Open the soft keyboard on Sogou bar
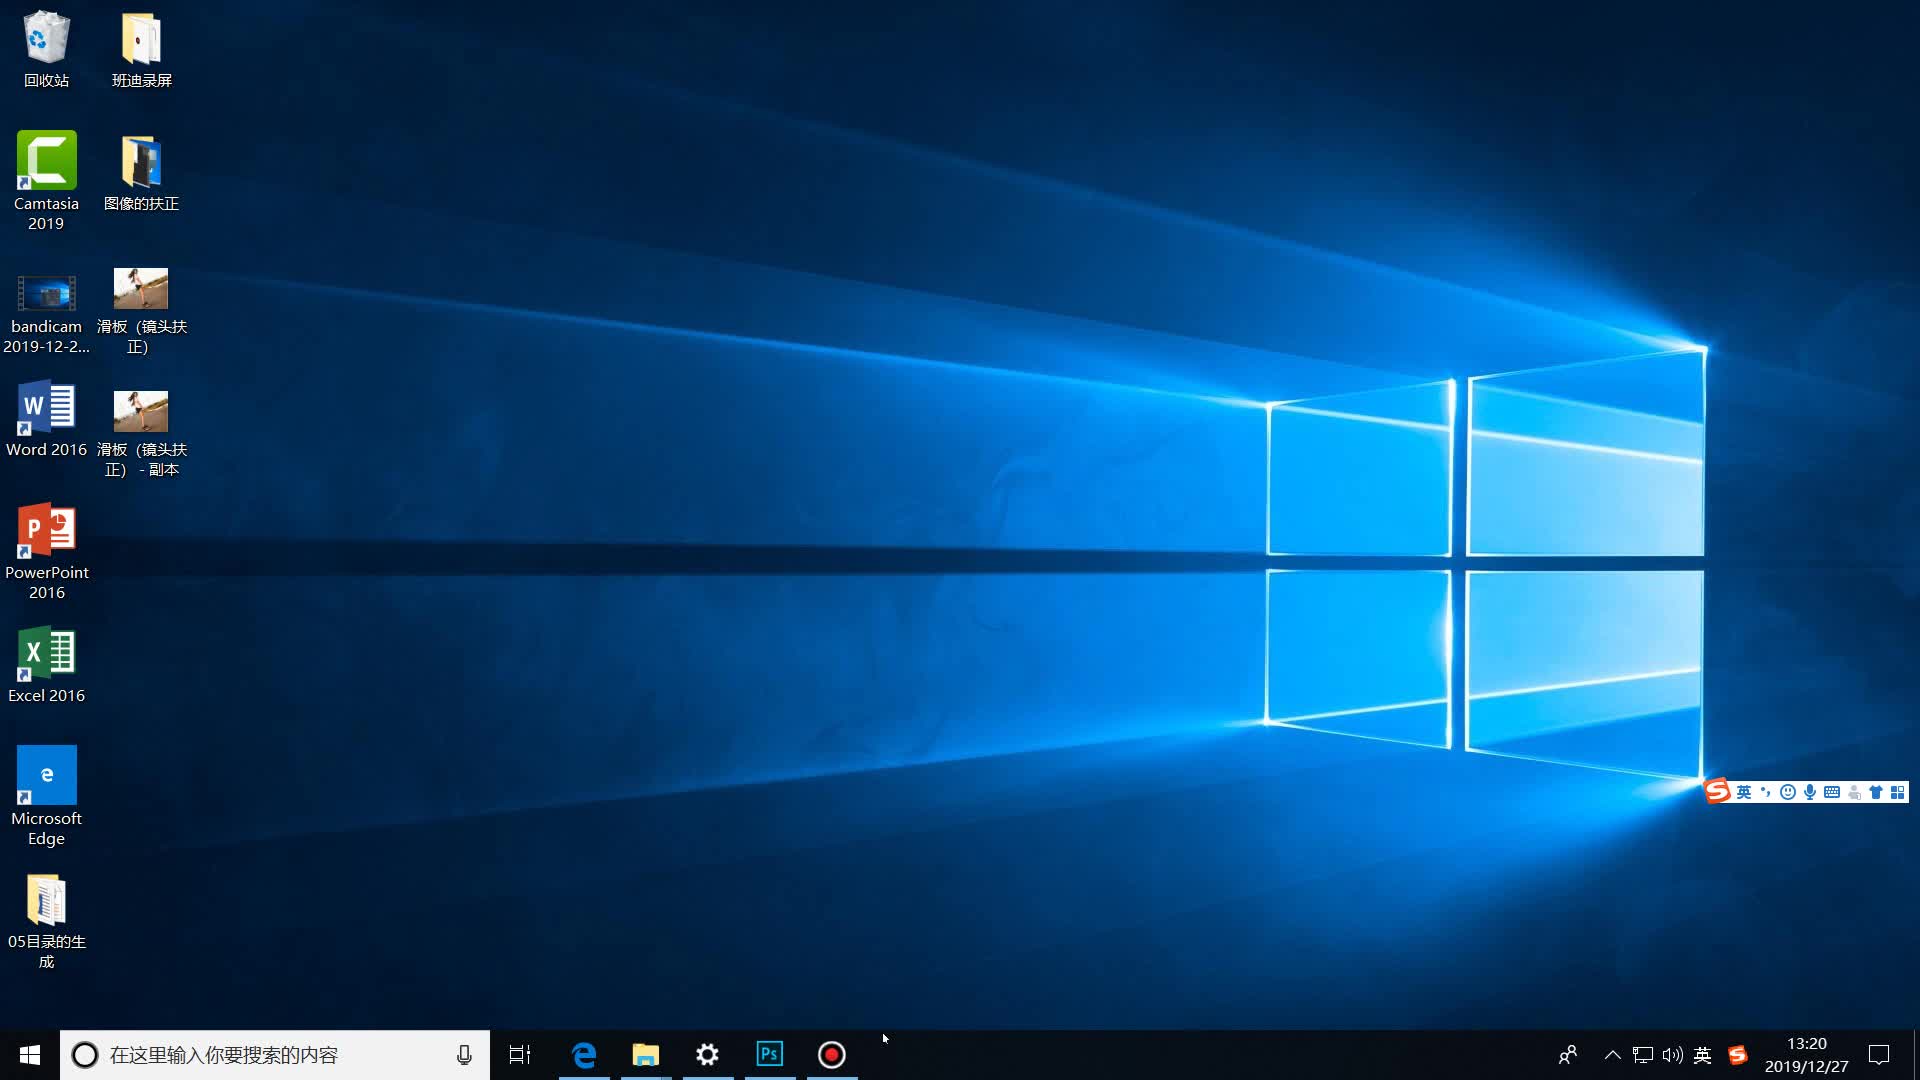 1832,792
